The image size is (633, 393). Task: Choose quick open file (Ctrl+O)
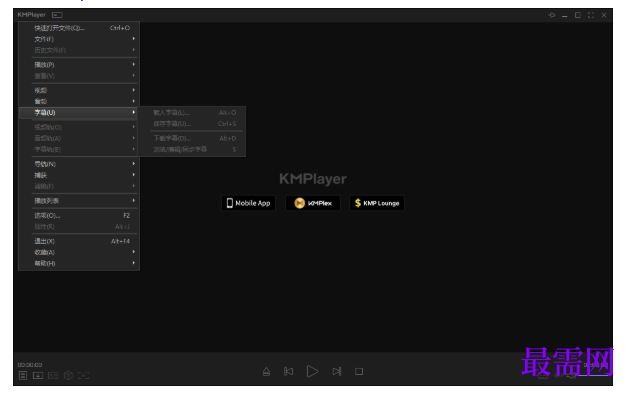tap(79, 28)
